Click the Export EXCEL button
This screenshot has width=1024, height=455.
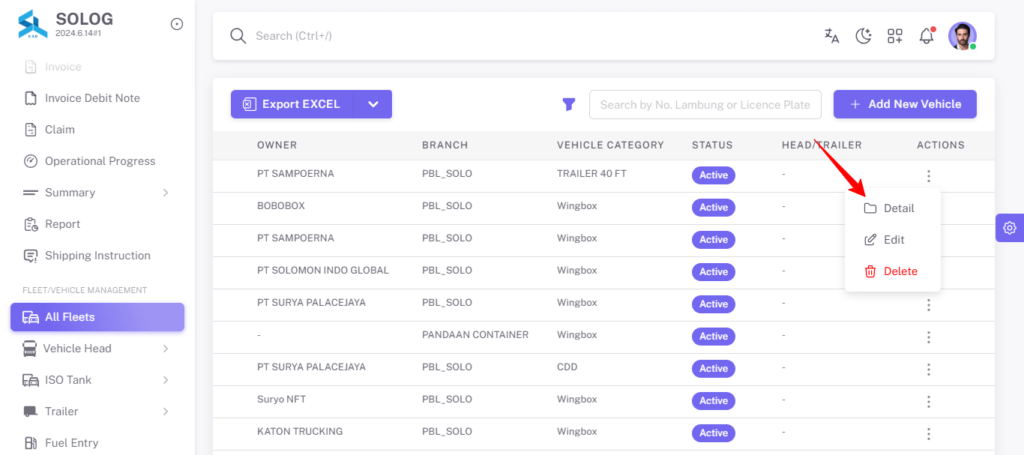293,104
